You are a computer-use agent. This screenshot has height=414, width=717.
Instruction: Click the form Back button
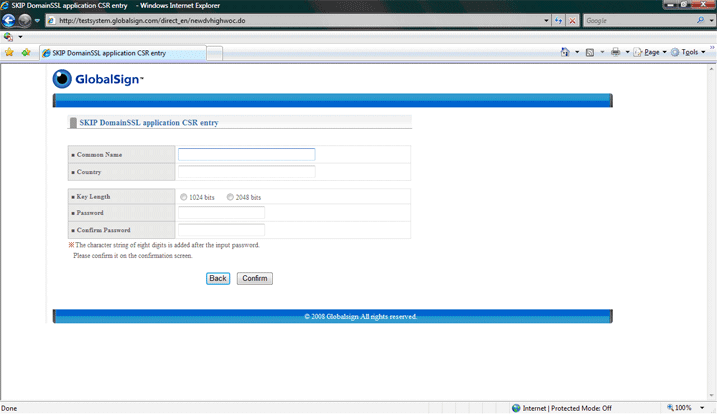click(x=218, y=278)
